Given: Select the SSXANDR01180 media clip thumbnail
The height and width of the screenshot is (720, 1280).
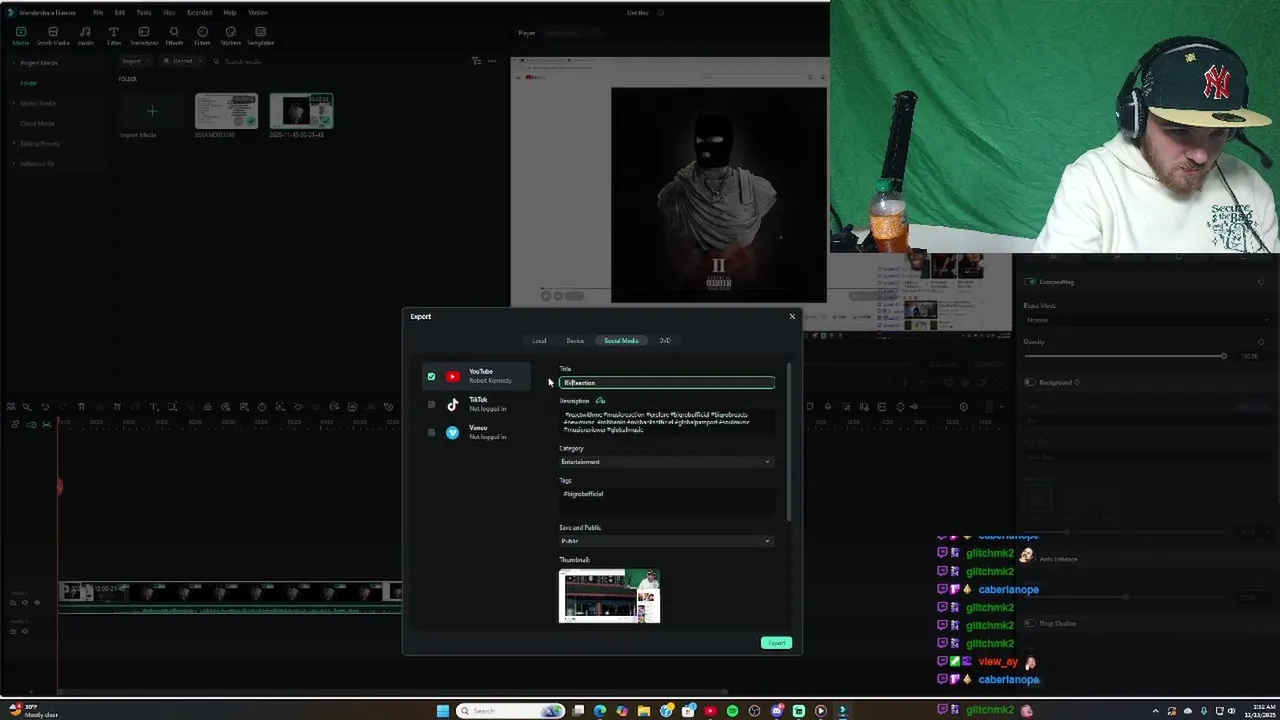Looking at the screenshot, I should (226, 111).
